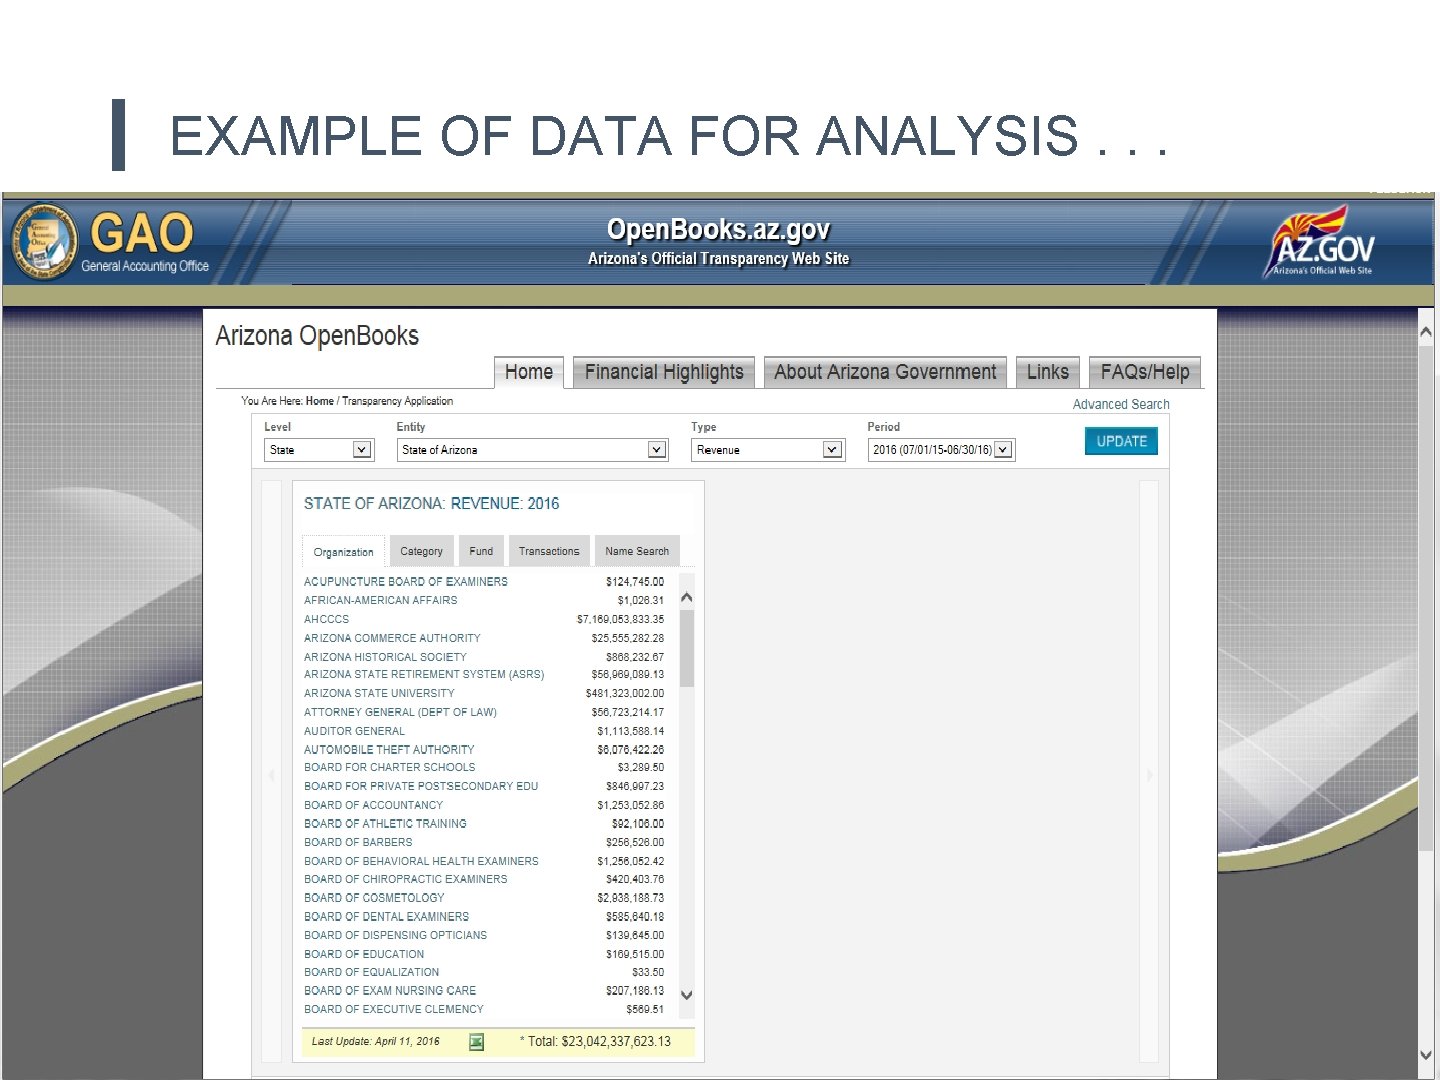Click OpenBooks.az.gov banner title
The height and width of the screenshot is (1080, 1440).
pyautogui.click(x=718, y=230)
